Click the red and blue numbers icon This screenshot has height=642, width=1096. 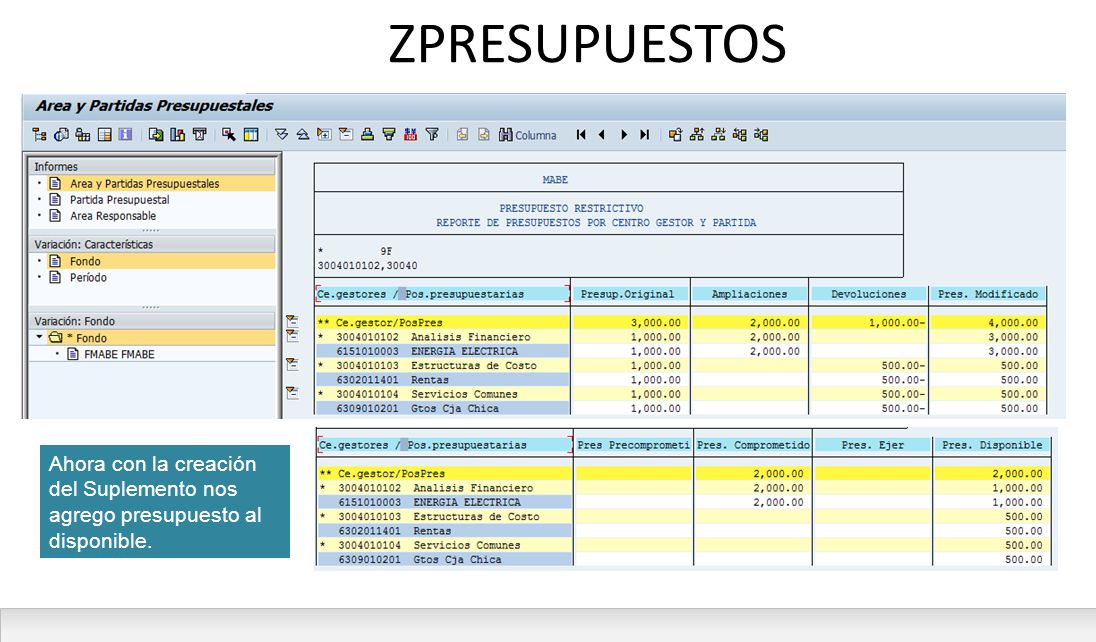411,134
